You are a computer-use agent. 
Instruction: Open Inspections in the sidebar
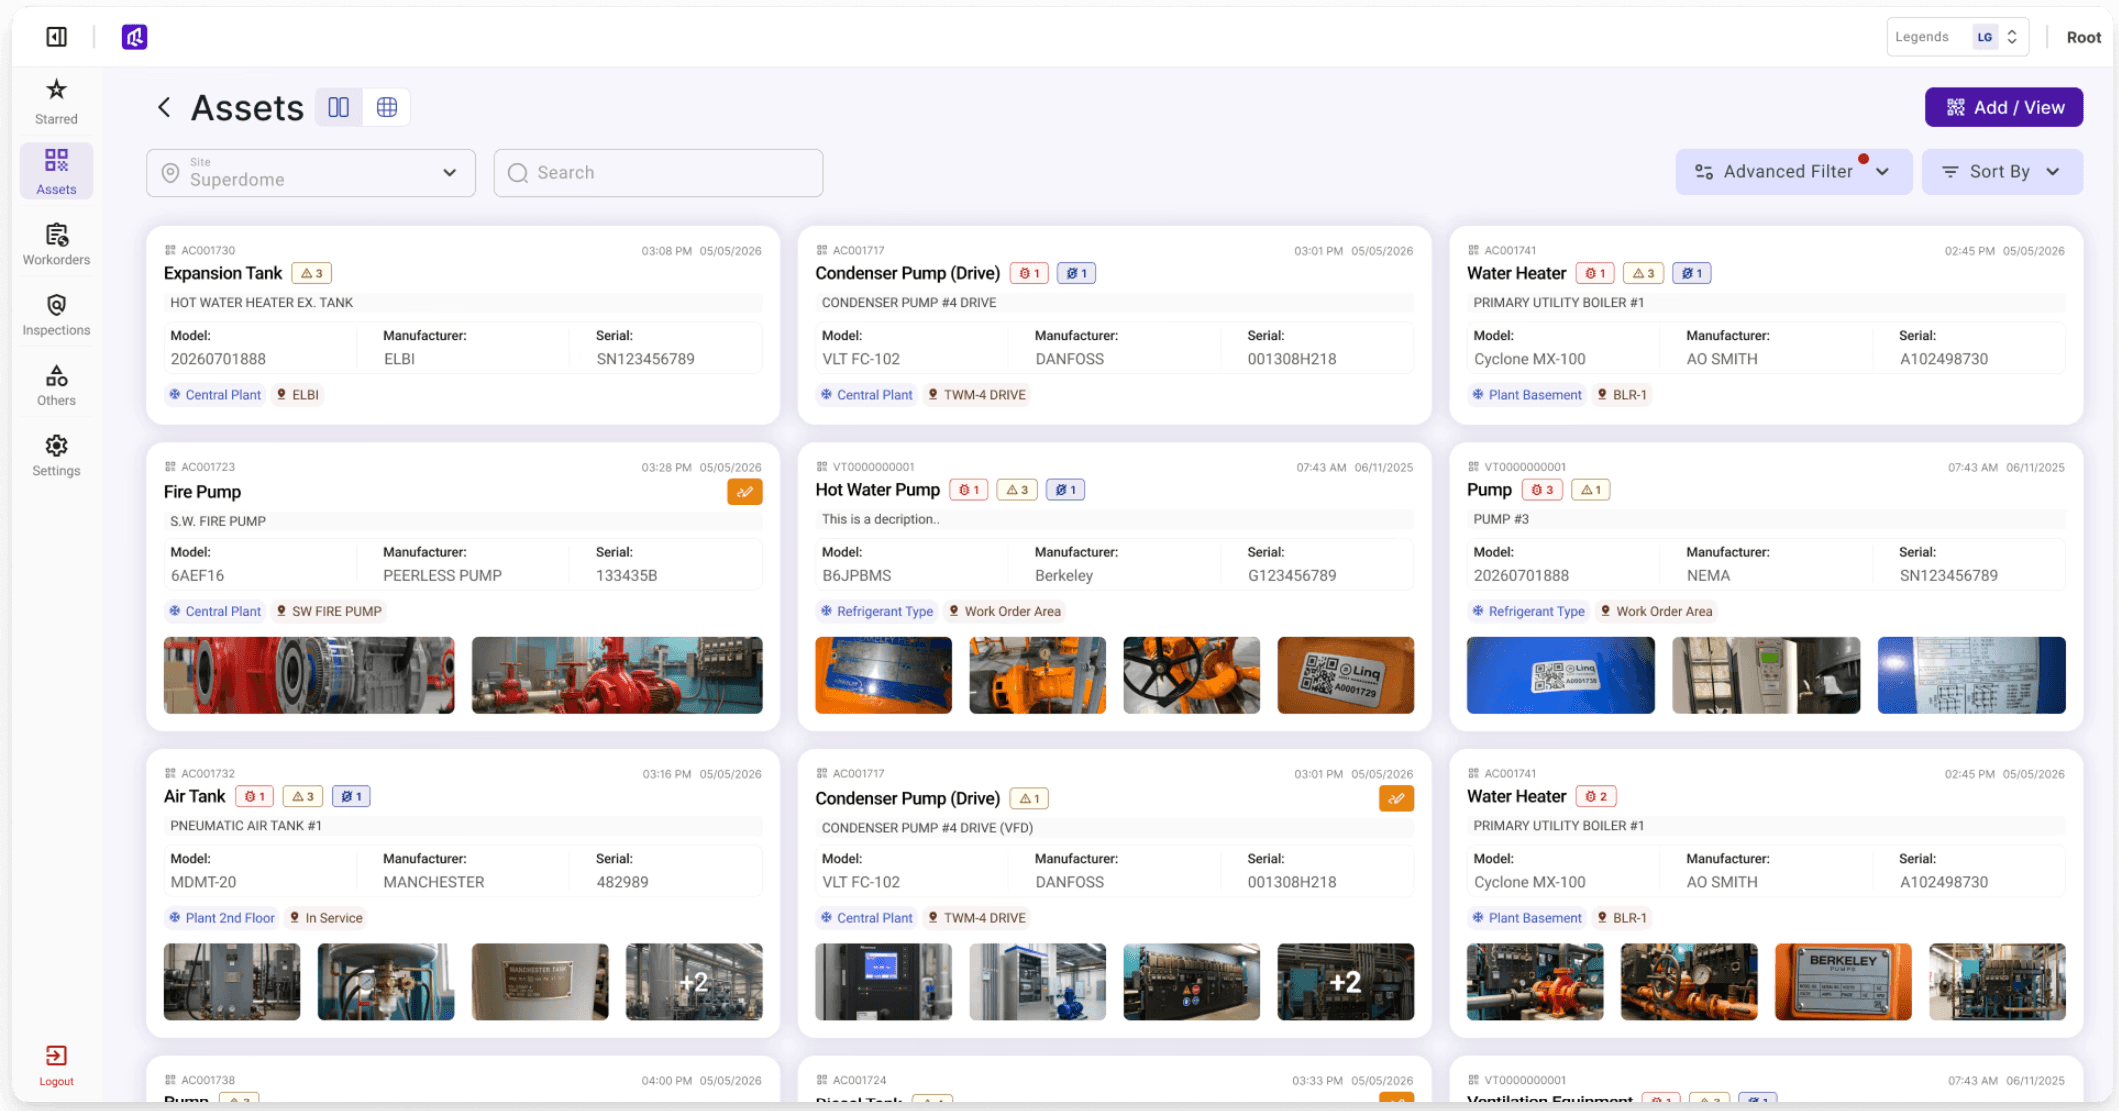point(56,314)
